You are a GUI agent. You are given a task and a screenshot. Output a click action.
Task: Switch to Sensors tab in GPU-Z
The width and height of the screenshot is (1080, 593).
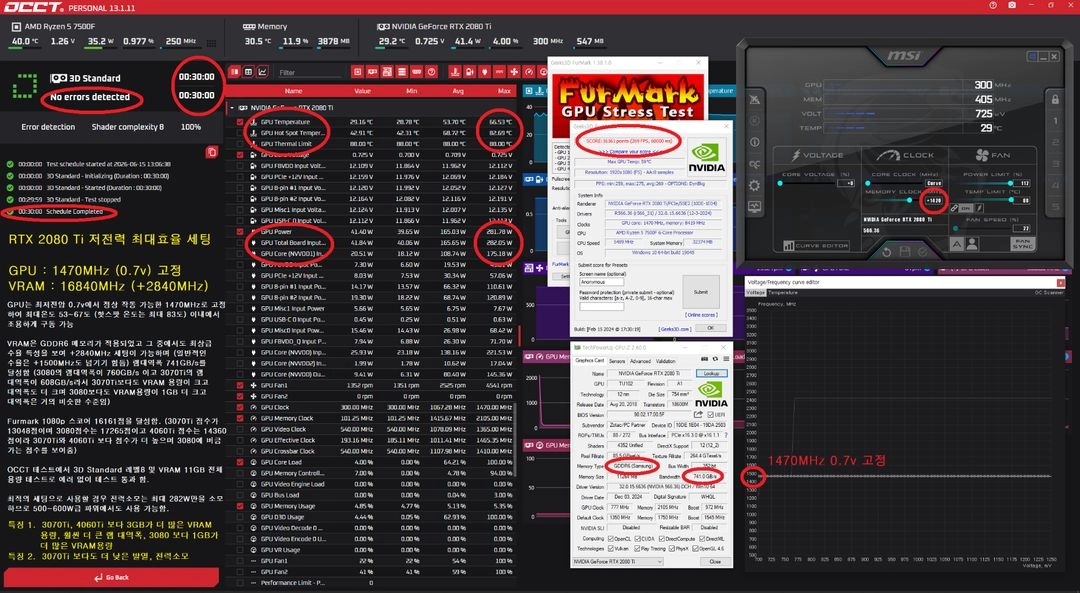point(616,360)
